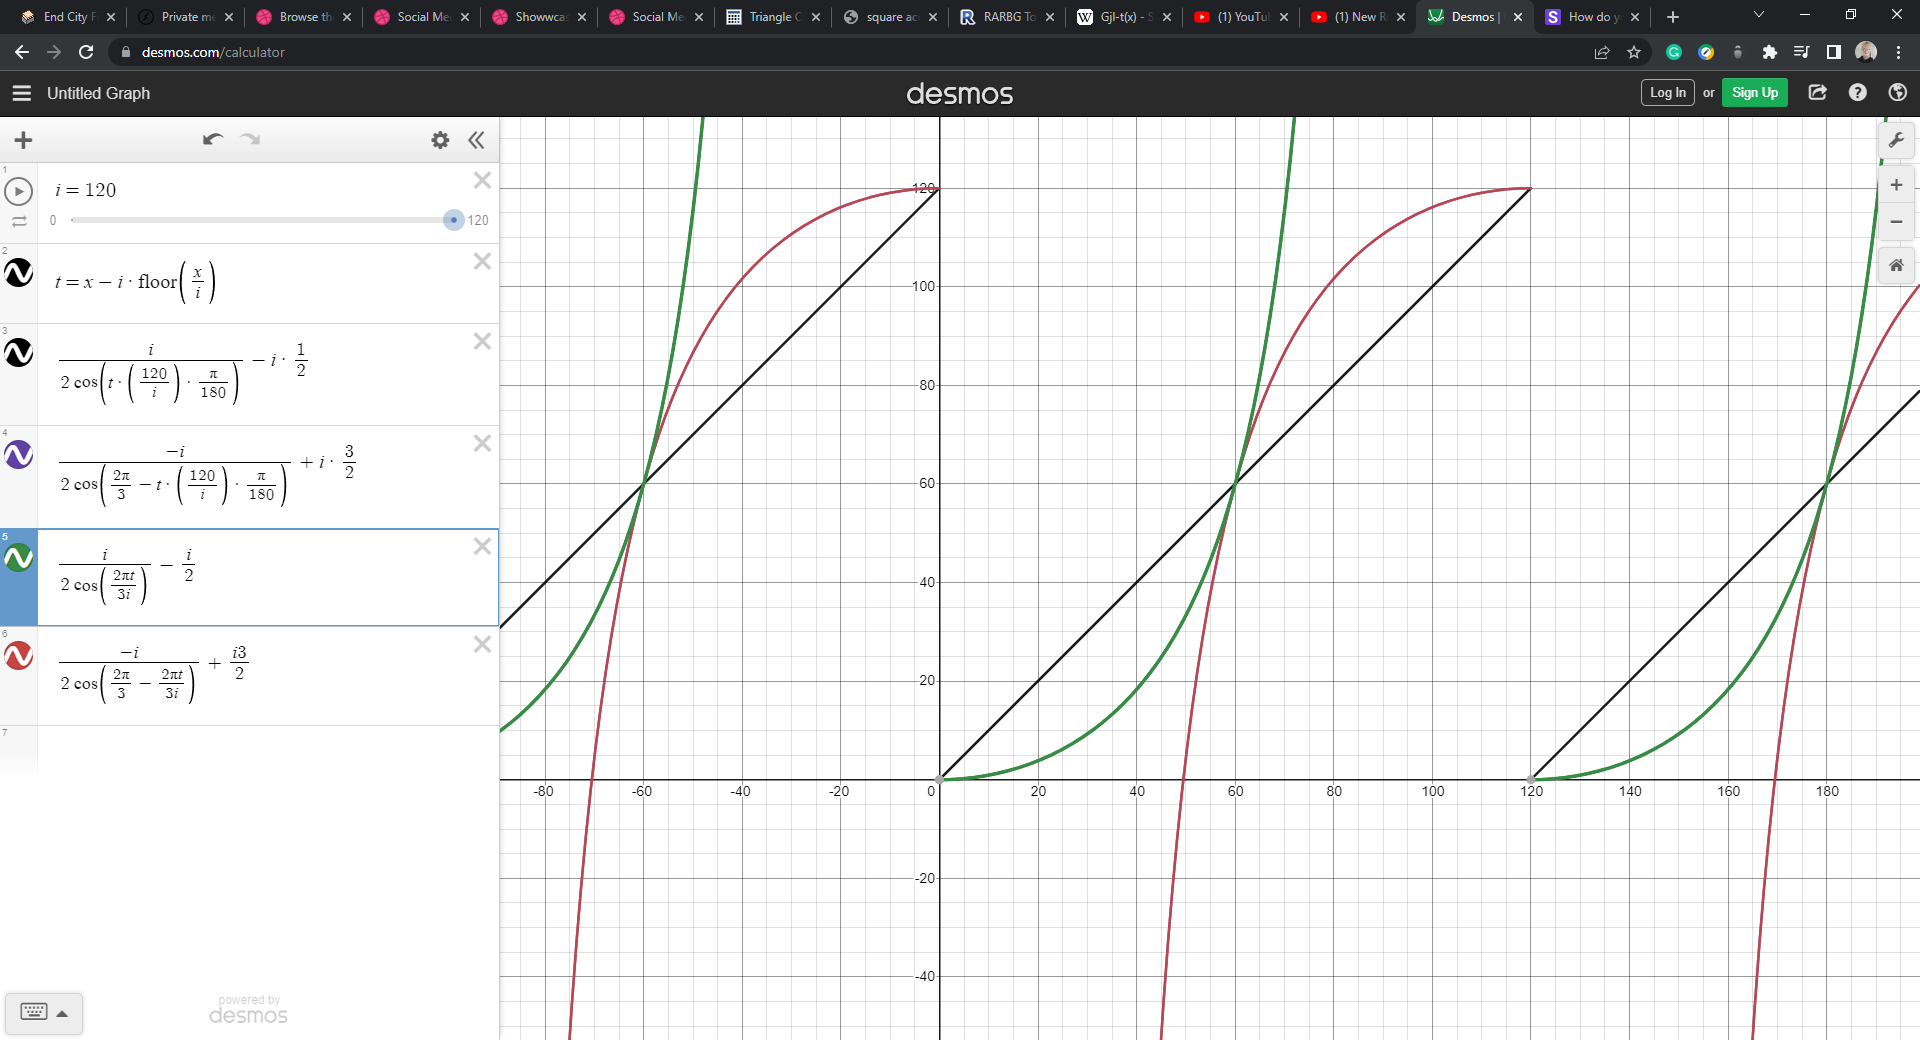Collapse the expression list panel
The height and width of the screenshot is (1040, 1920).
(x=477, y=140)
